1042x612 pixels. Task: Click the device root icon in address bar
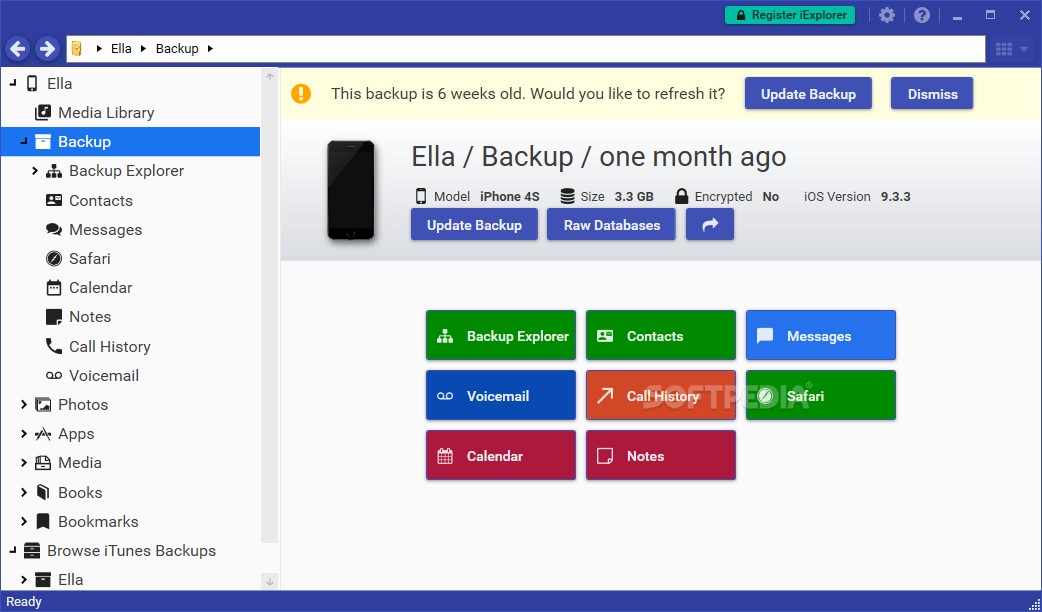(x=77, y=49)
